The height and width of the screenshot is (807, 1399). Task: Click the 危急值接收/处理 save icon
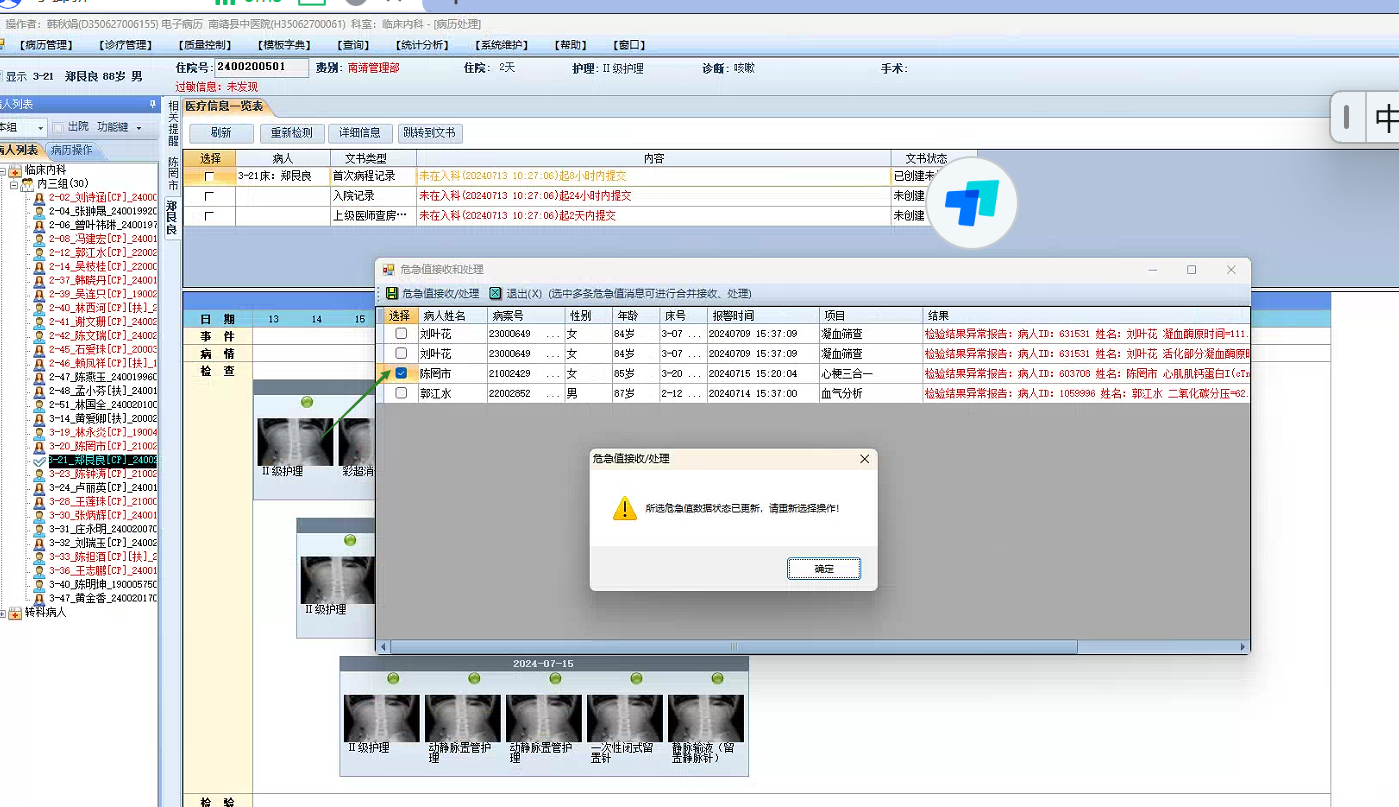coord(392,294)
